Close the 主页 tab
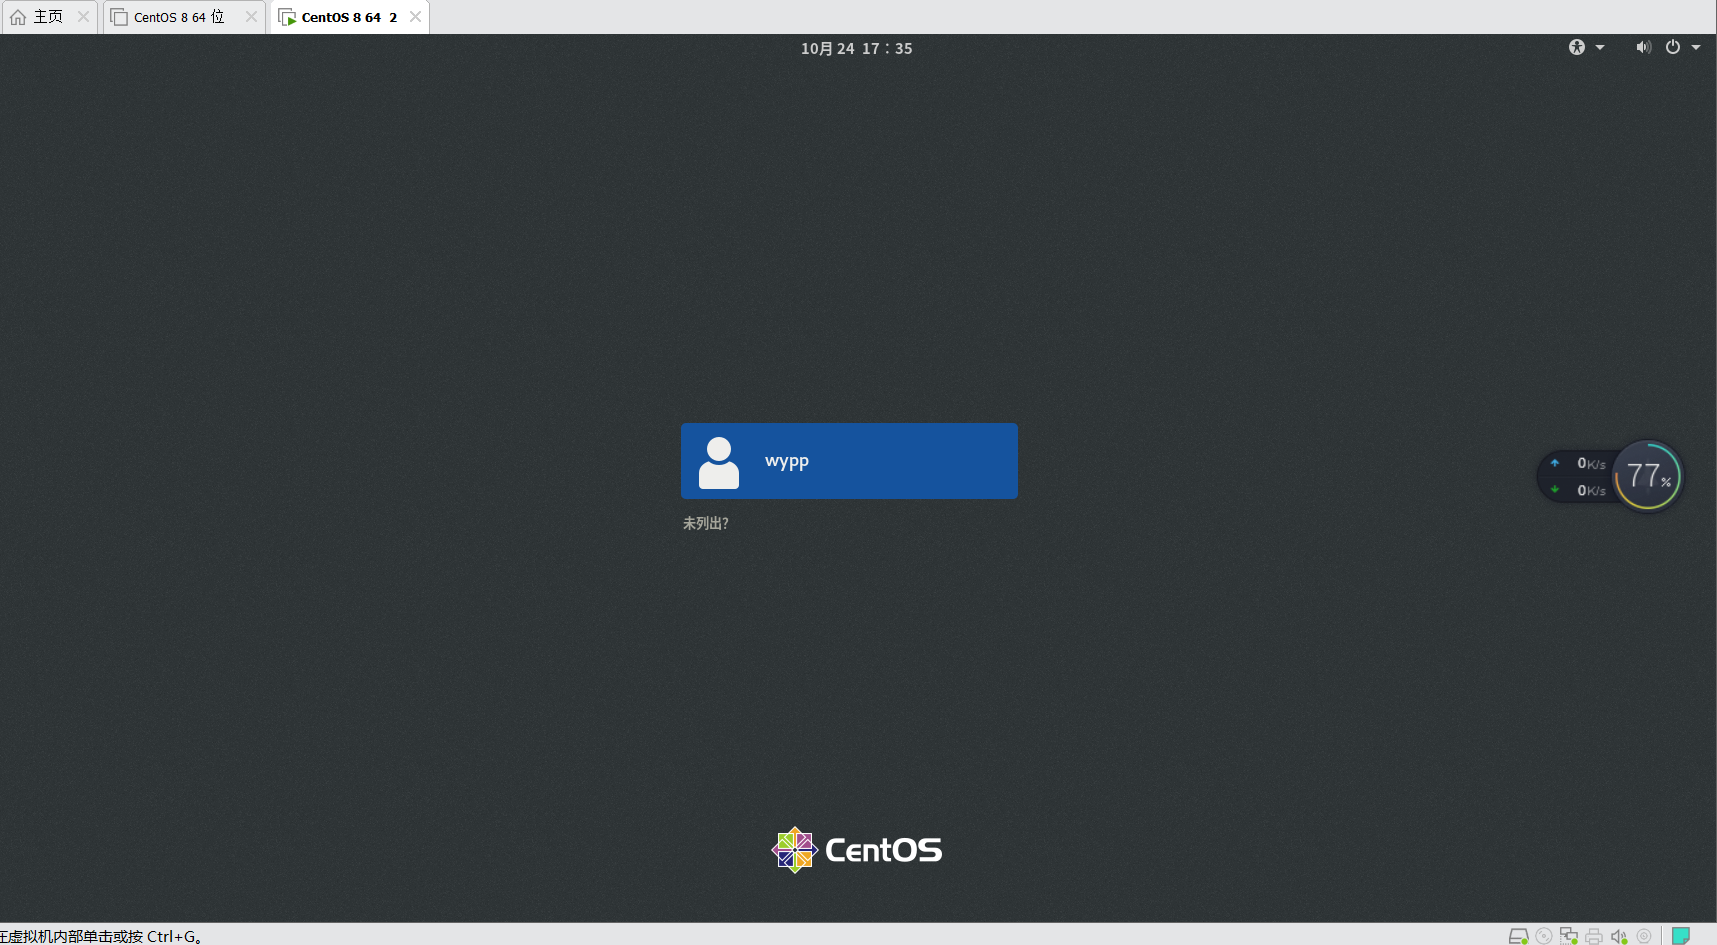Screen dimensions: 1717x945 click(83, 17)
